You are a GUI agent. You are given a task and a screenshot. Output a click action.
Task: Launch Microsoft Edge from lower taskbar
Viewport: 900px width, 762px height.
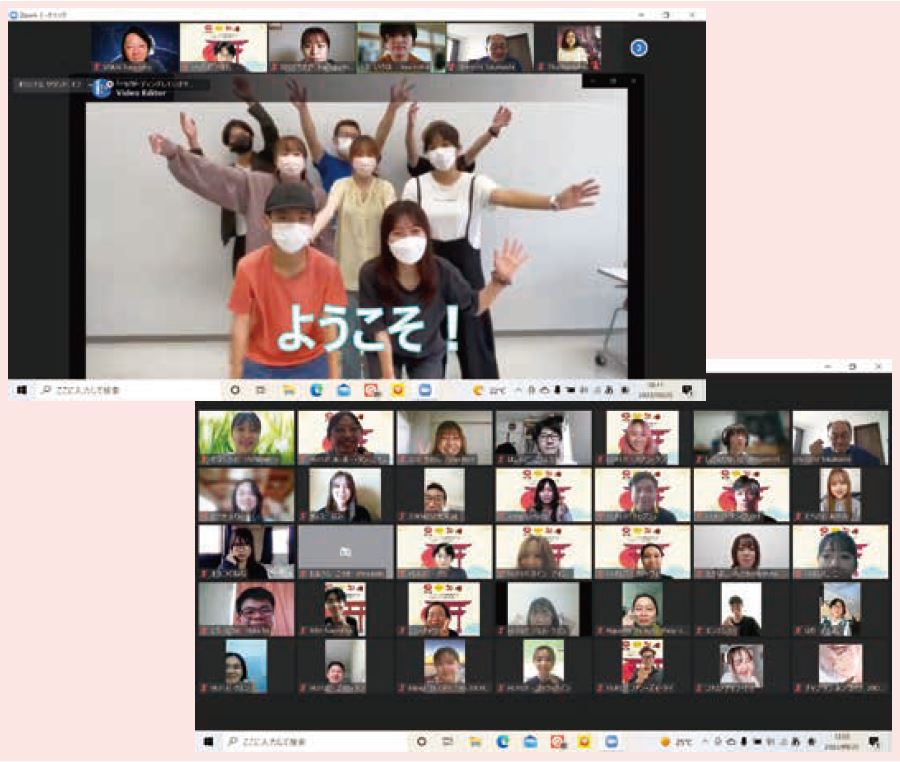(x=503, y=742)
